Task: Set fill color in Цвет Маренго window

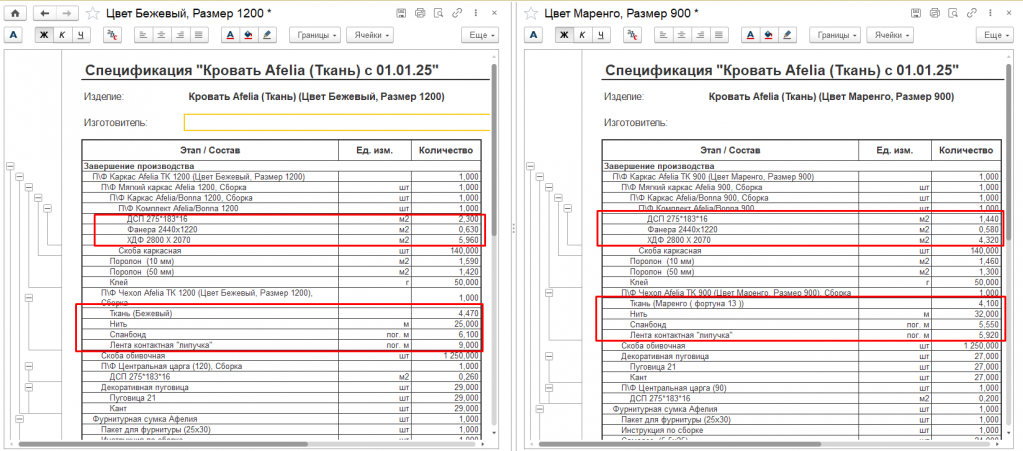Action: [769, 35]
